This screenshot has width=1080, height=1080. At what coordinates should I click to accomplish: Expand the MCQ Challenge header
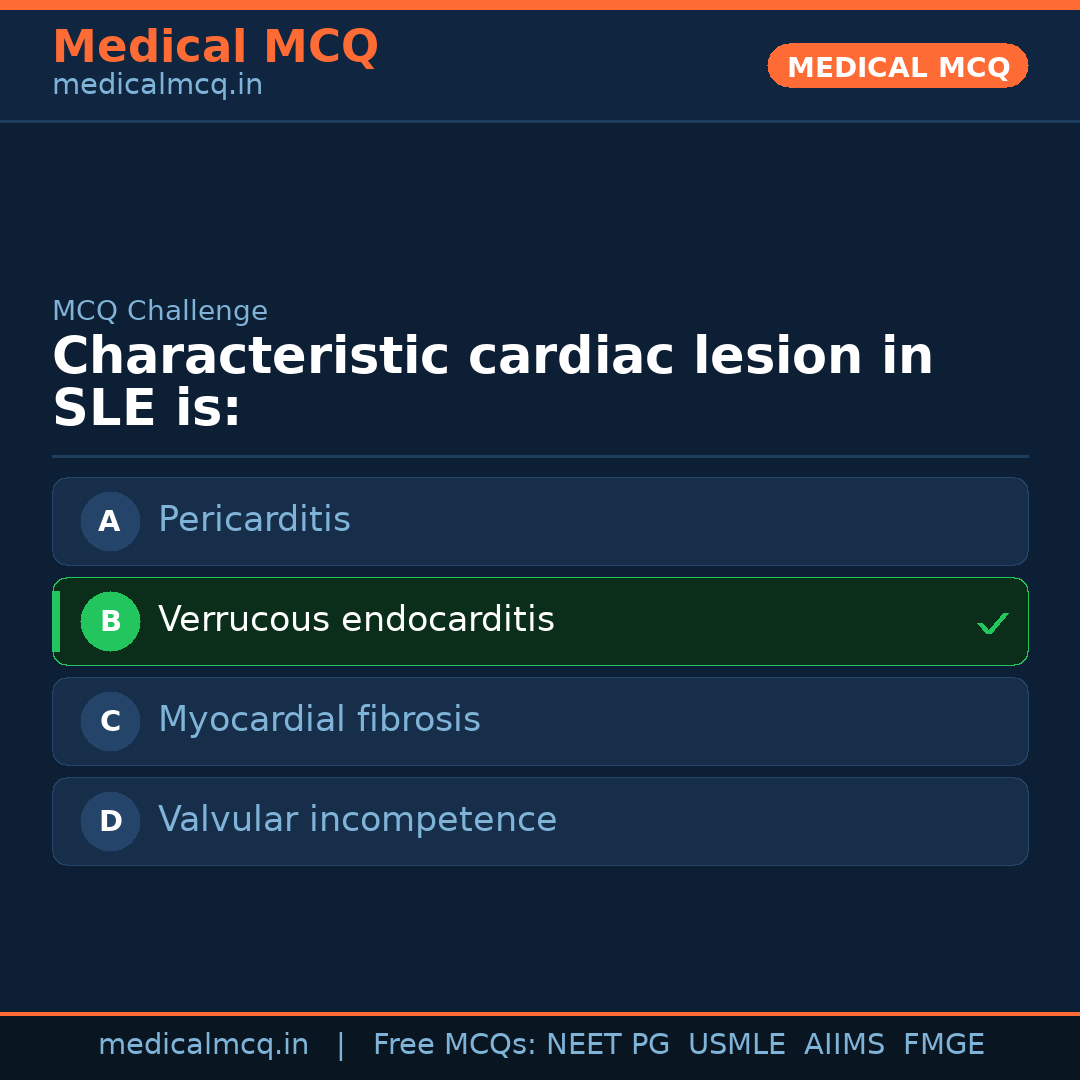pyautogui.click(x=160, y=311)
